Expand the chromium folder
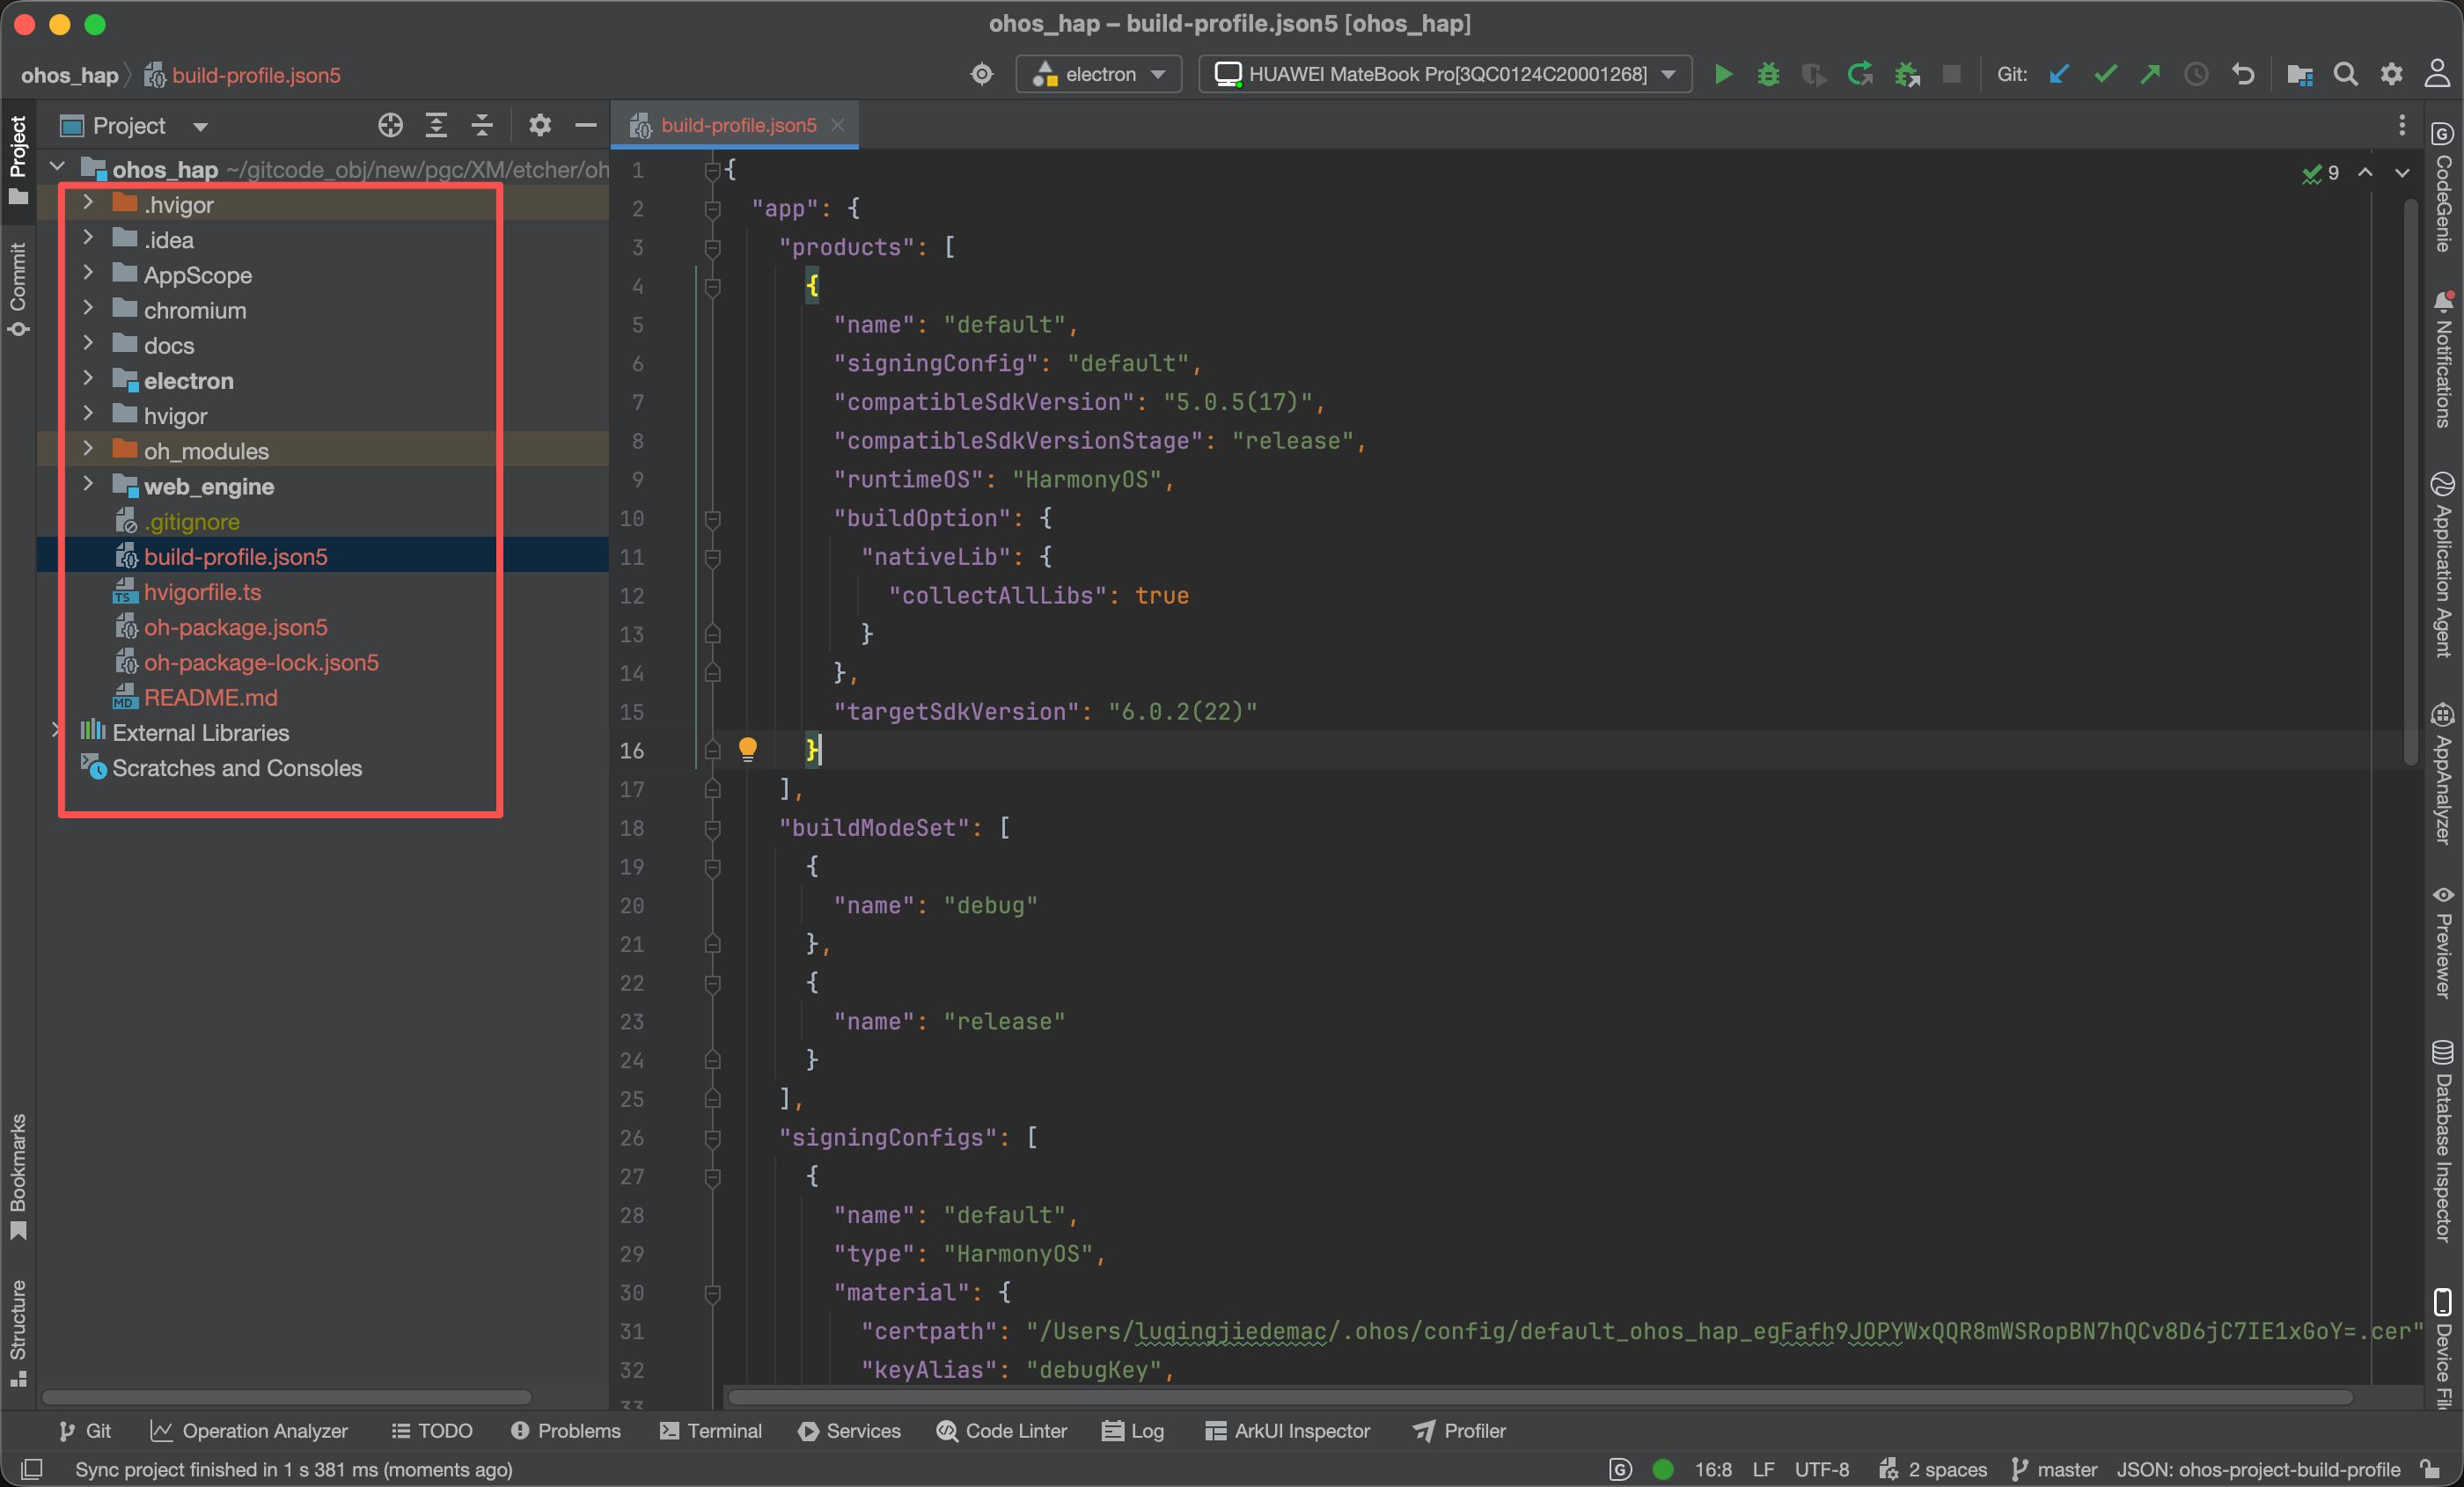 (x=88, y=308)
